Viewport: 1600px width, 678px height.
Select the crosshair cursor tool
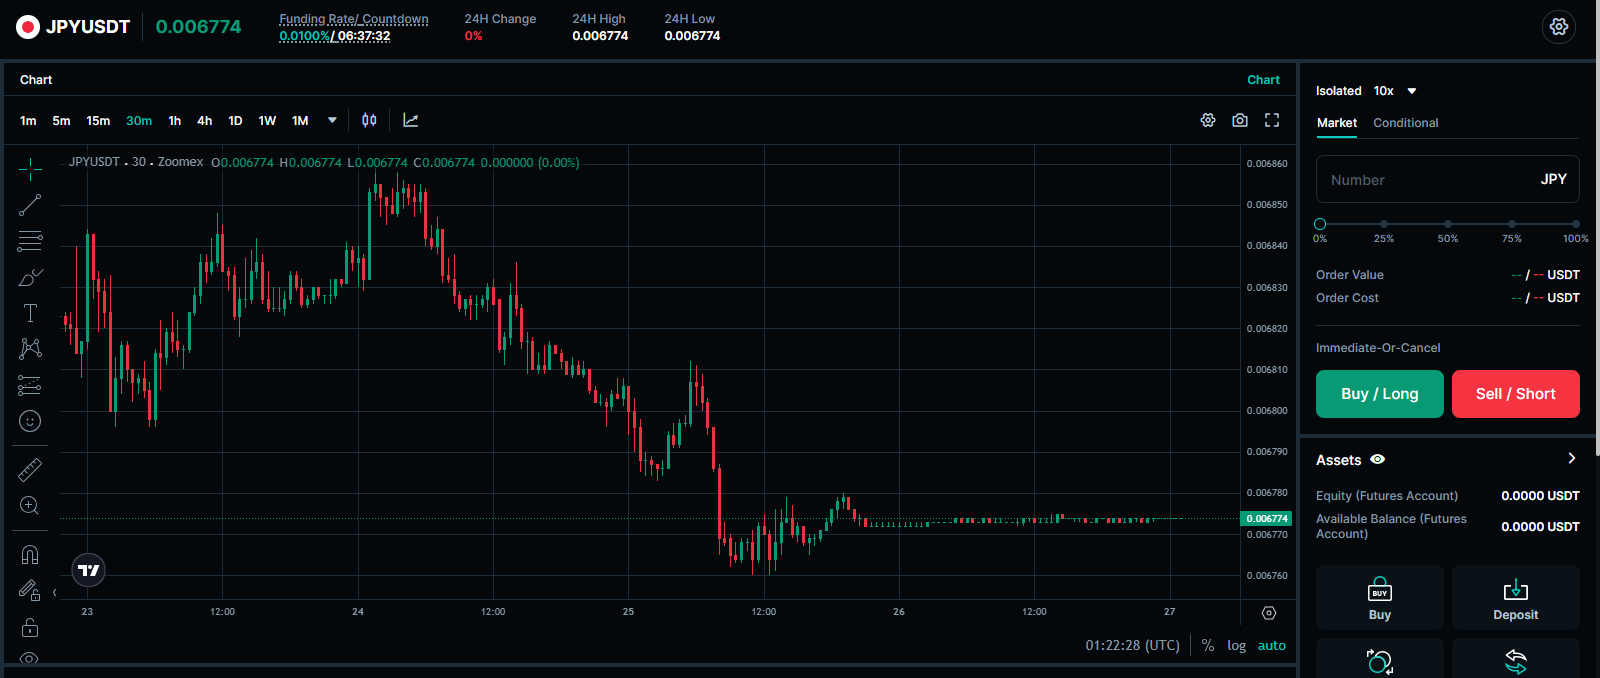point(30,168)
